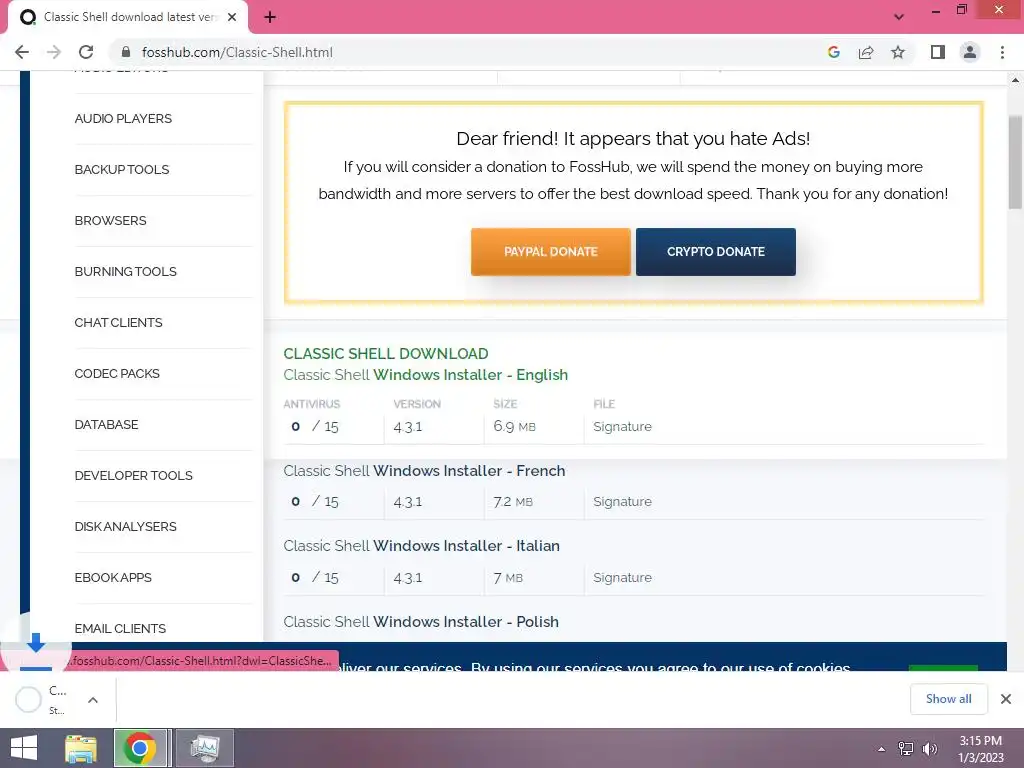
Task: Click the volume speaker icon
Action: point(929,749)
